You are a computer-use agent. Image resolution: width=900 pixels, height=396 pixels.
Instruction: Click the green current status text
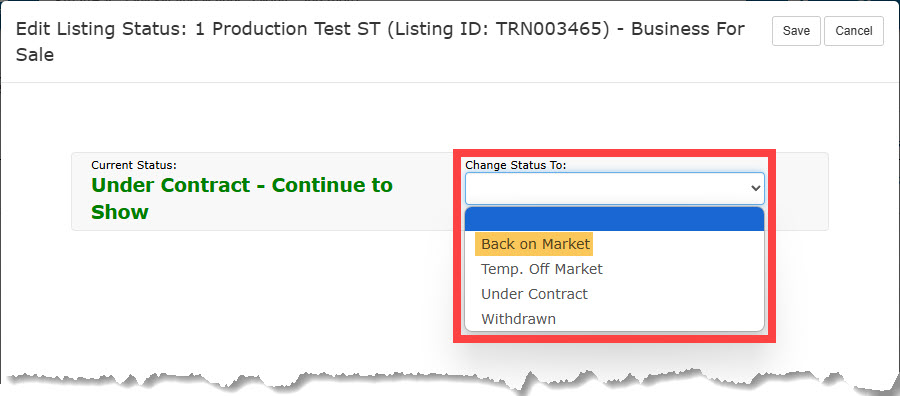tap(242, 199)
